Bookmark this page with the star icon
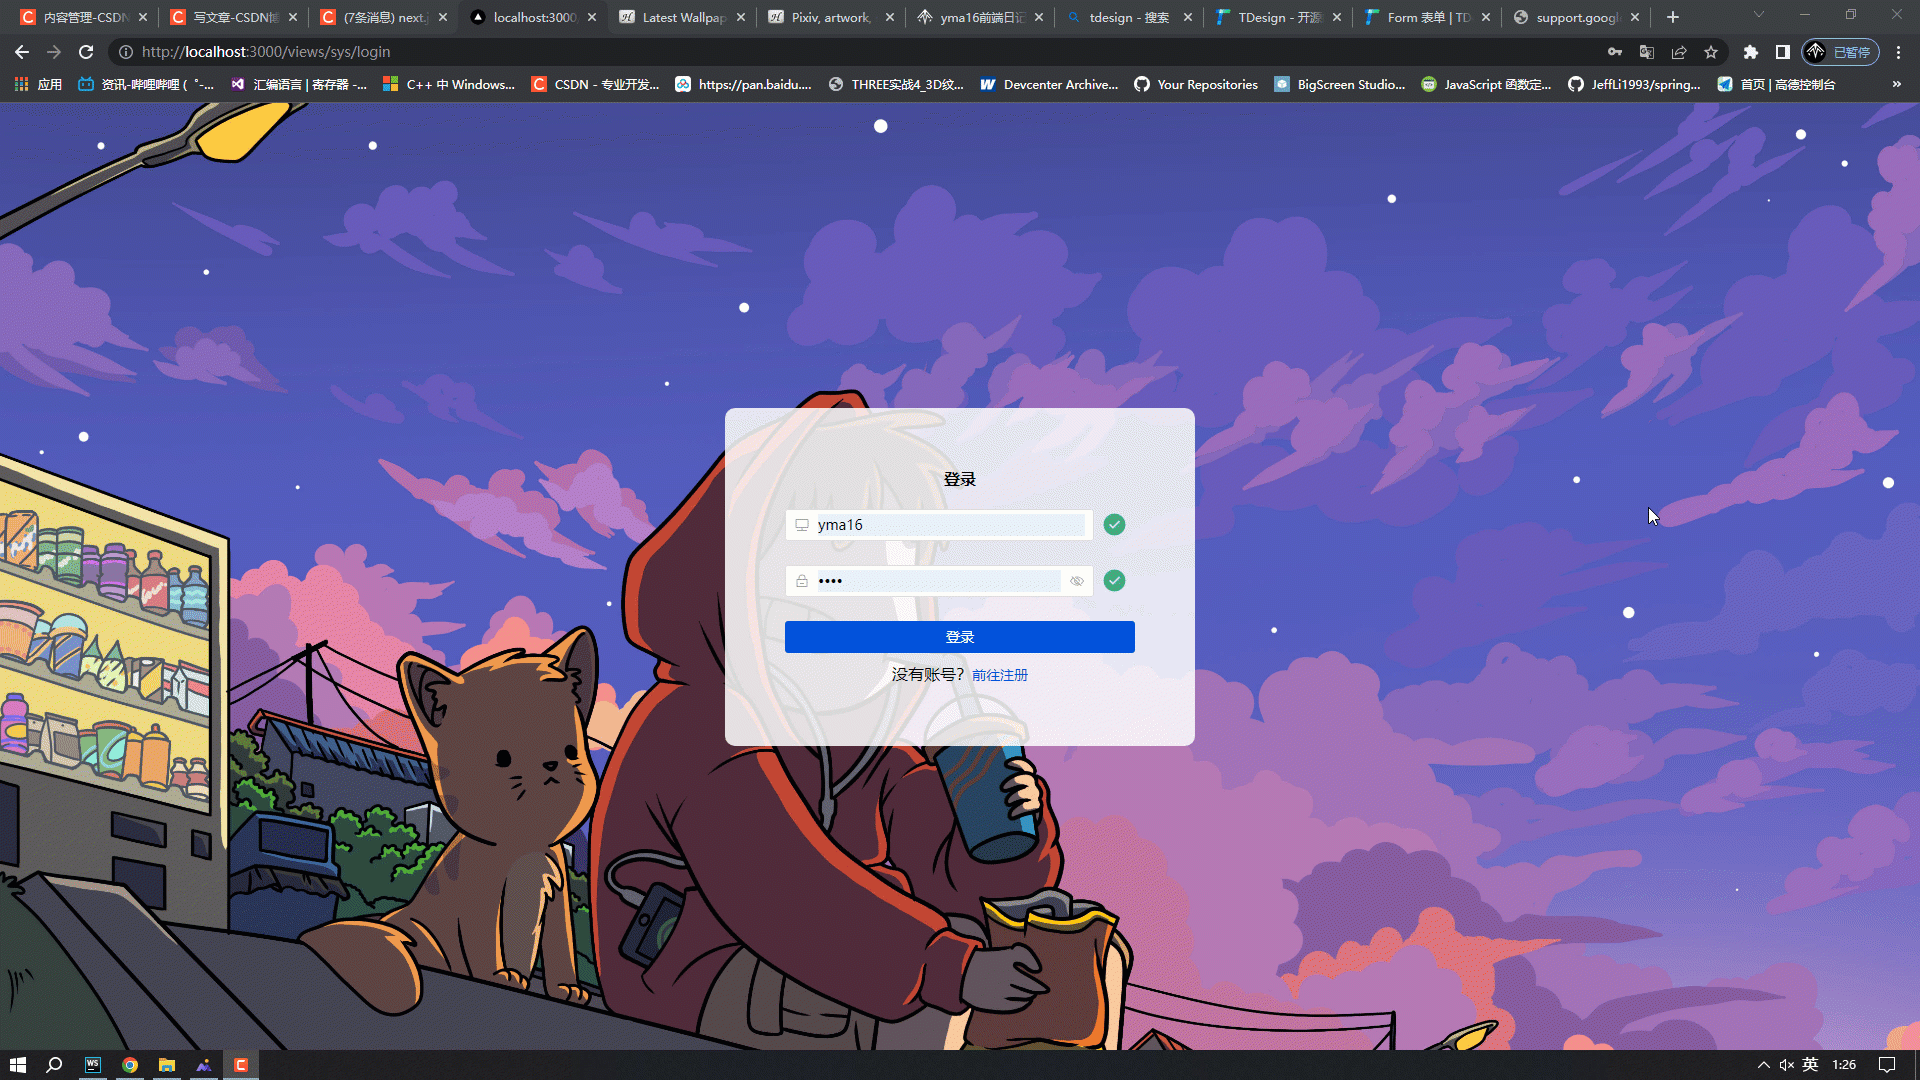The width and height of the screenshot is (1920, 1080). pos(1711,52)
